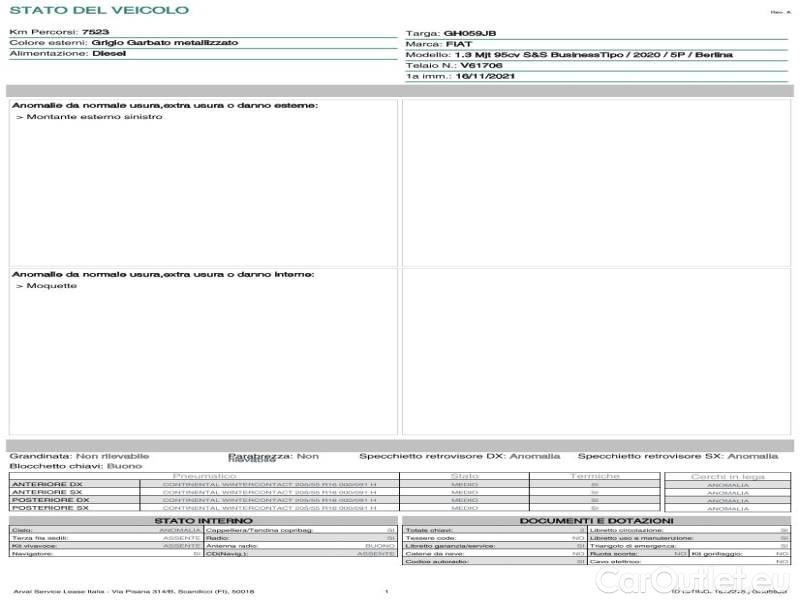Click 'Blocchetto chiavi: Buono' text
This screenshot has height=600, width=800.
[76, 466]
